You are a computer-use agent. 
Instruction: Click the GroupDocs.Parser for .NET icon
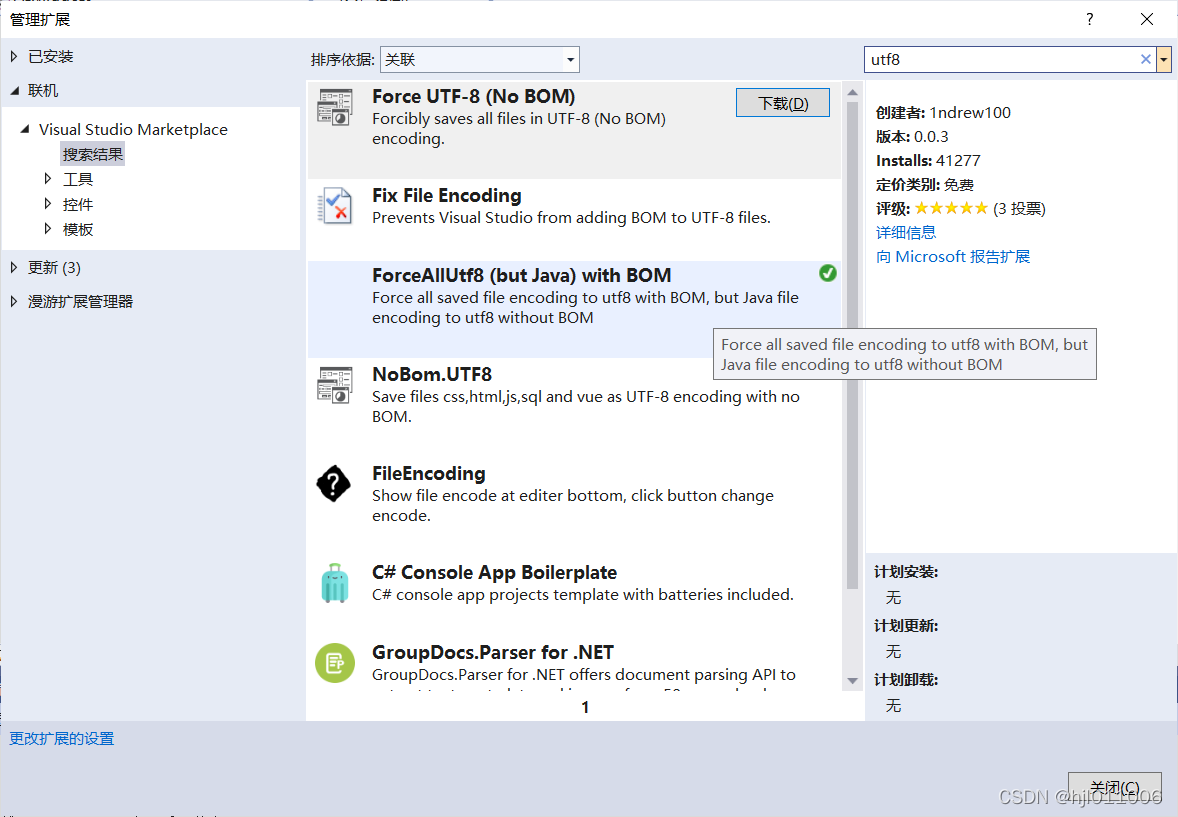click(334, 663)
